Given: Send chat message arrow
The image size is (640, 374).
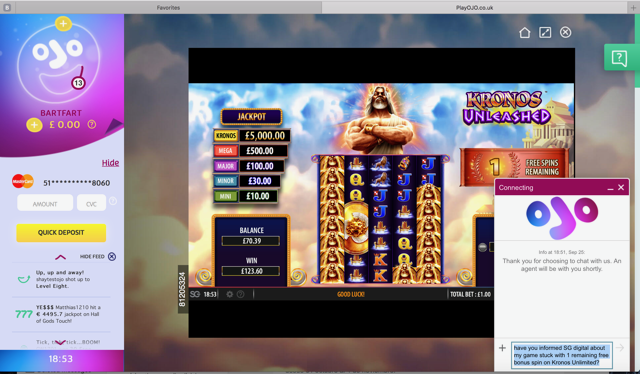Looking at the screenshot, I should coord(620,348).
